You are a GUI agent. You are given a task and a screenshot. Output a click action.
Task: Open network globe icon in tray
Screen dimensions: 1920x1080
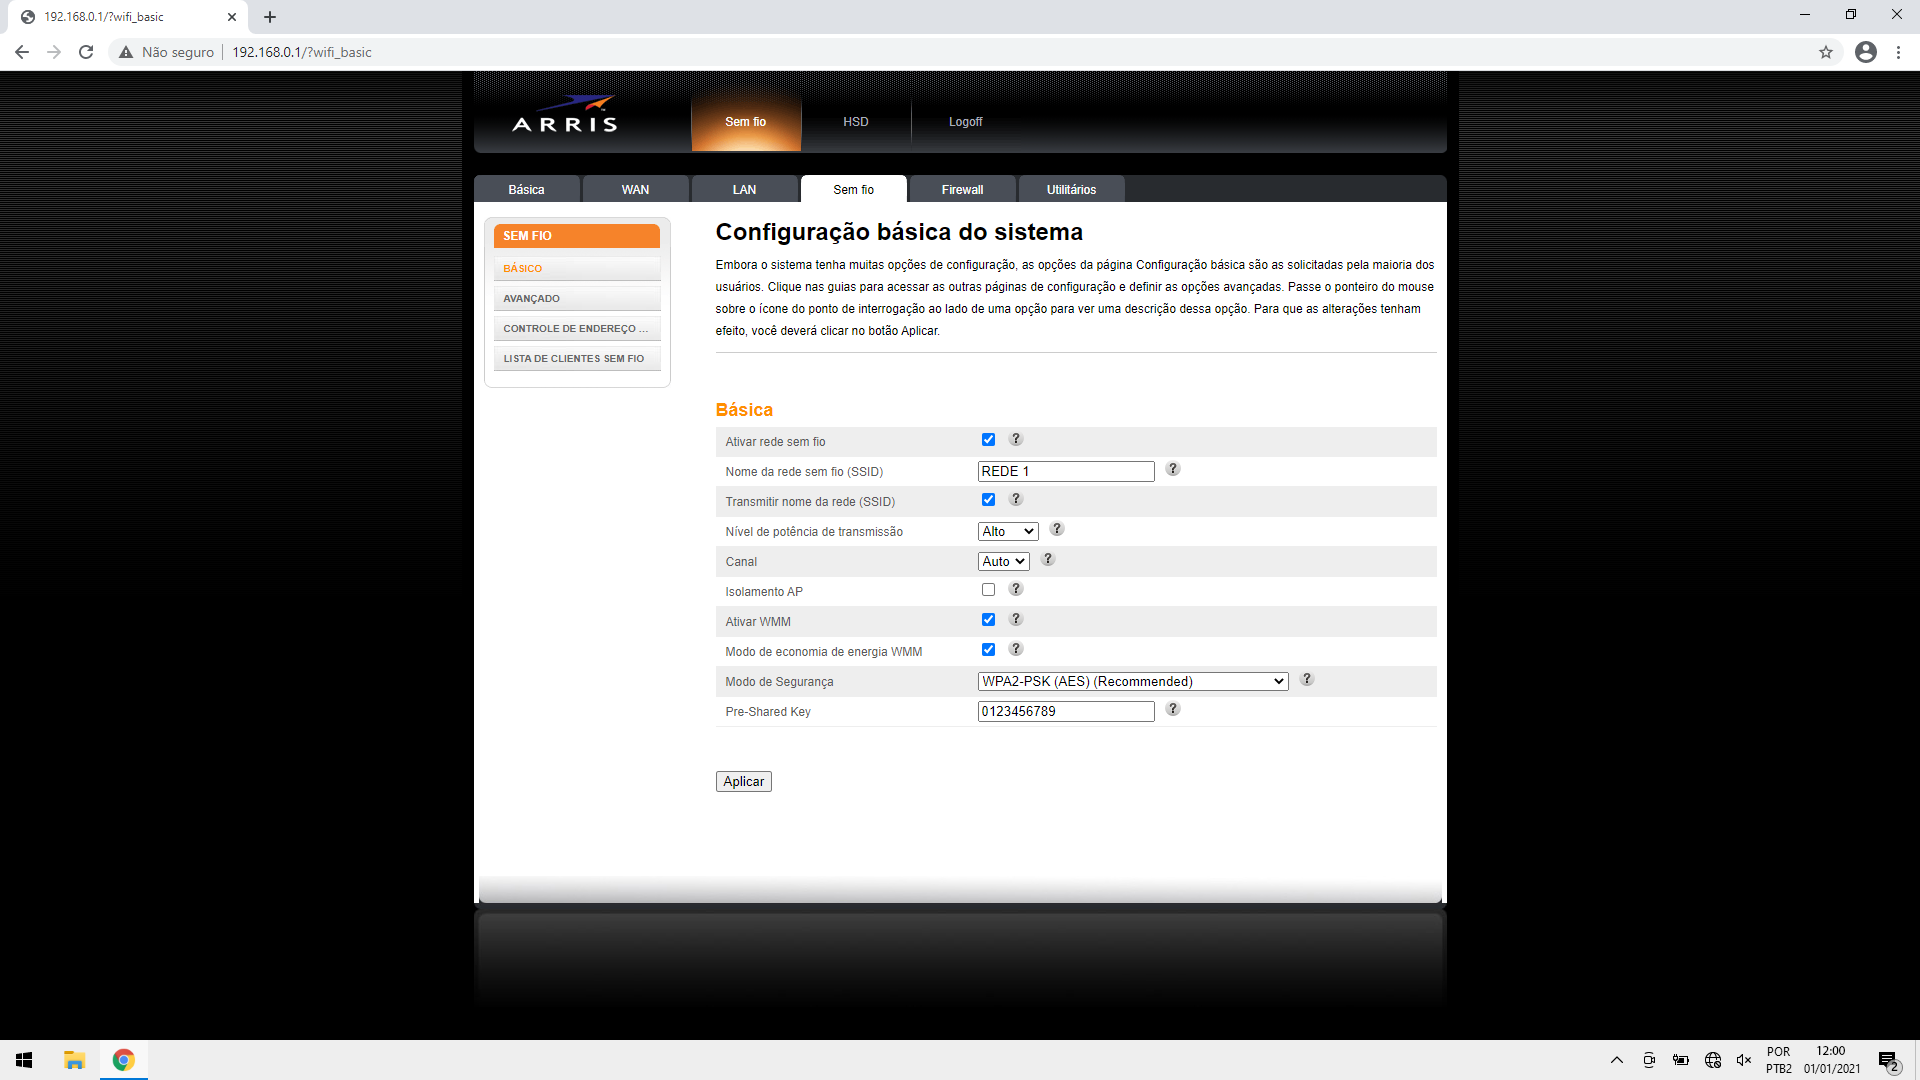coord(1713,1060)
